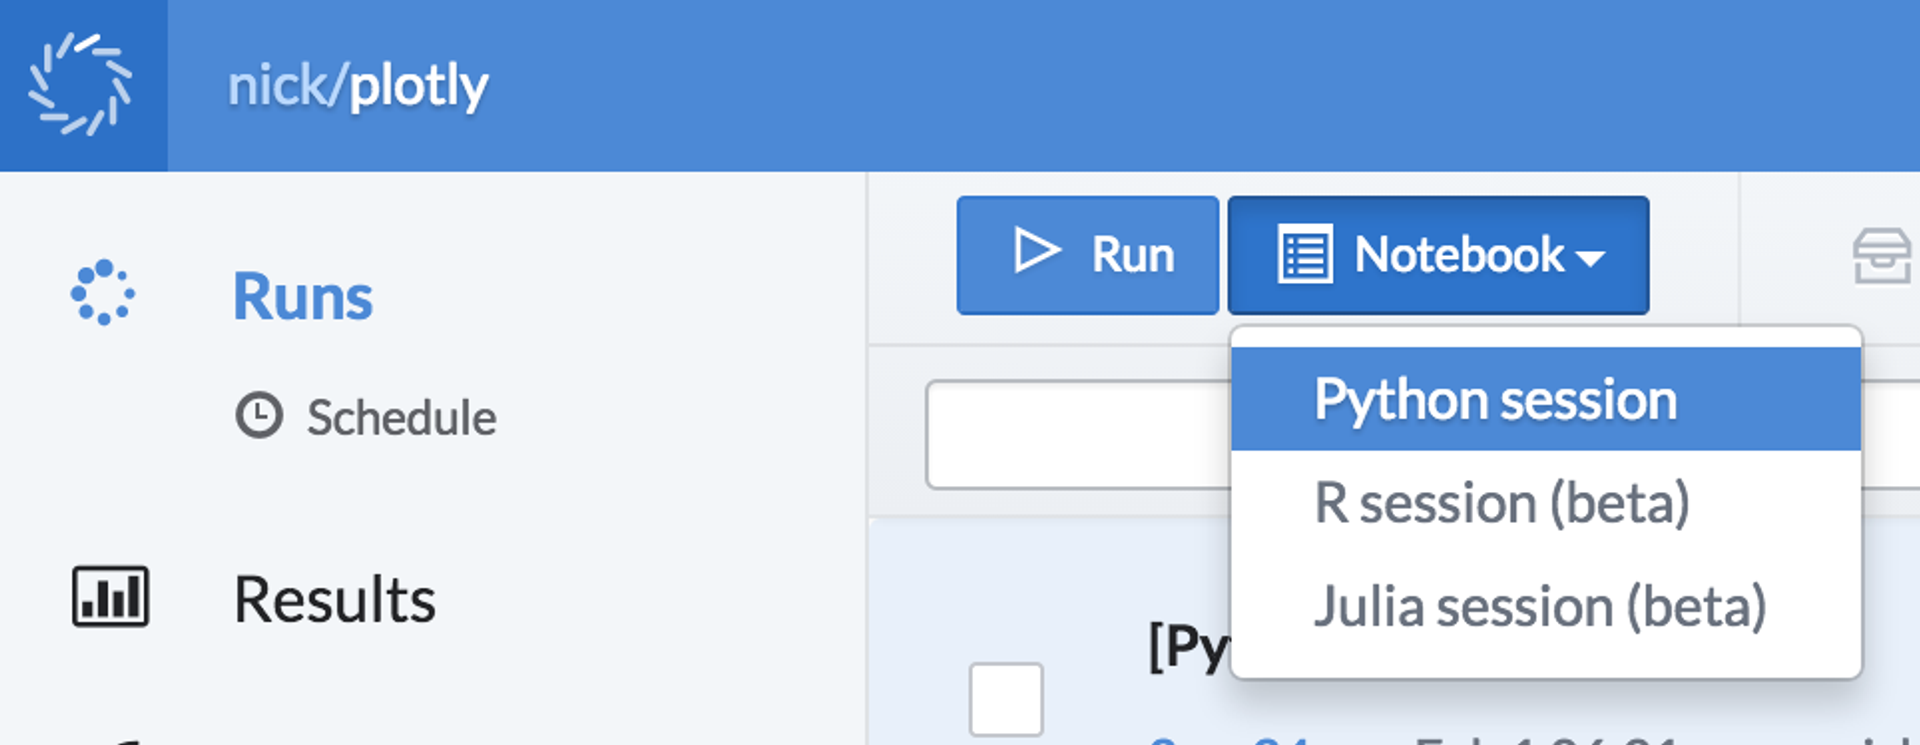Click the play triangle inside the Run button
Viewport: 1920px width, 745px height.
(x=1037, y=253)
